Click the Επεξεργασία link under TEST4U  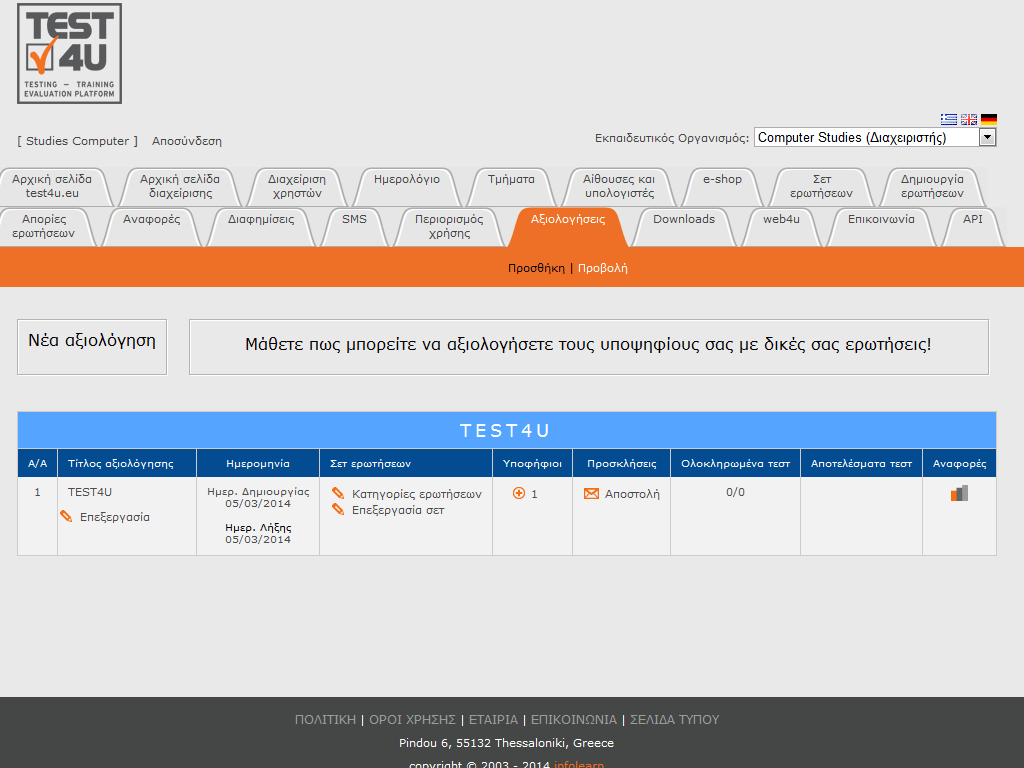pos(115,517)
